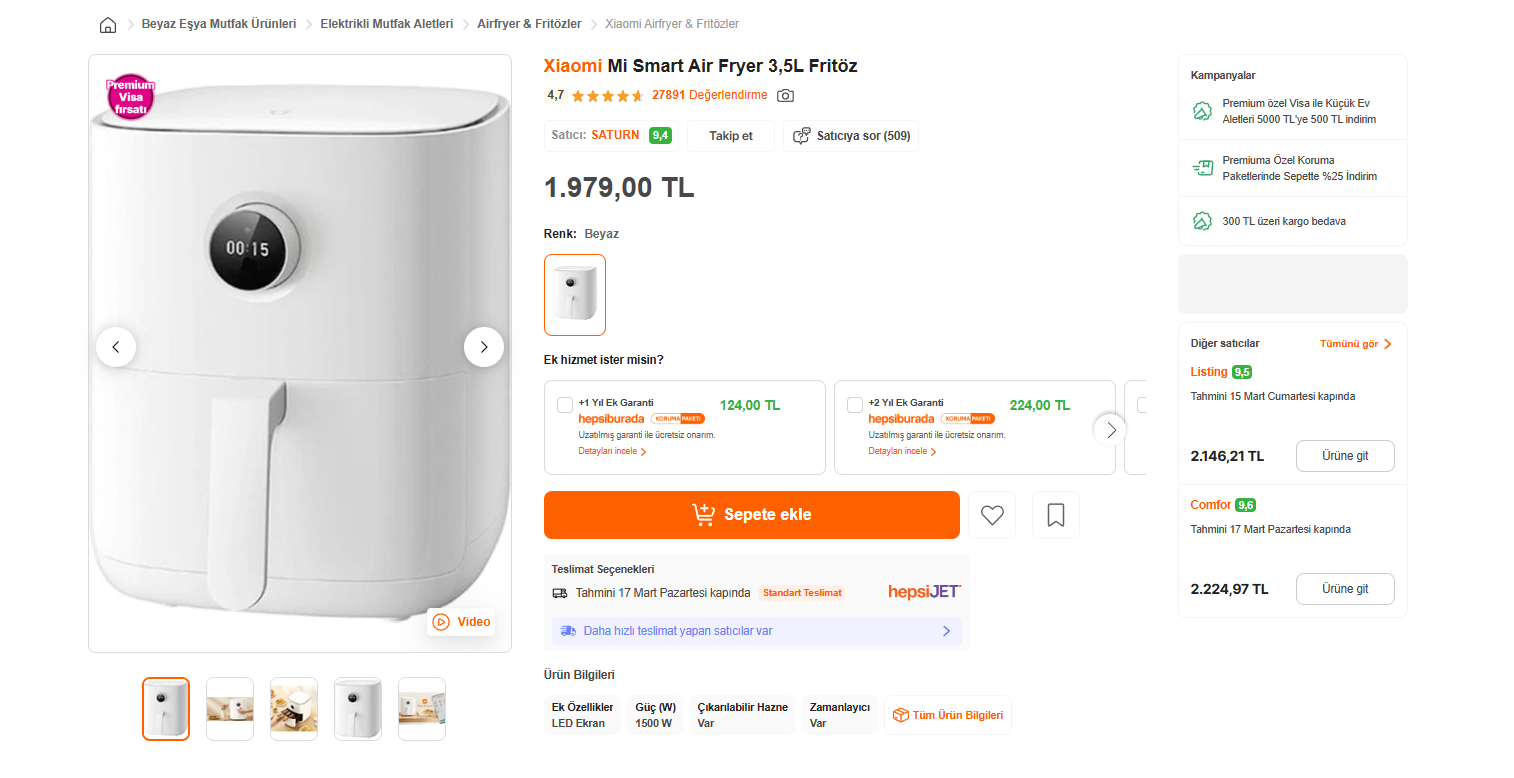The width and height of the screenshot is (1514, 778).
Task: Open Satıcıya sor seller question button
Action: coord(851,136)
